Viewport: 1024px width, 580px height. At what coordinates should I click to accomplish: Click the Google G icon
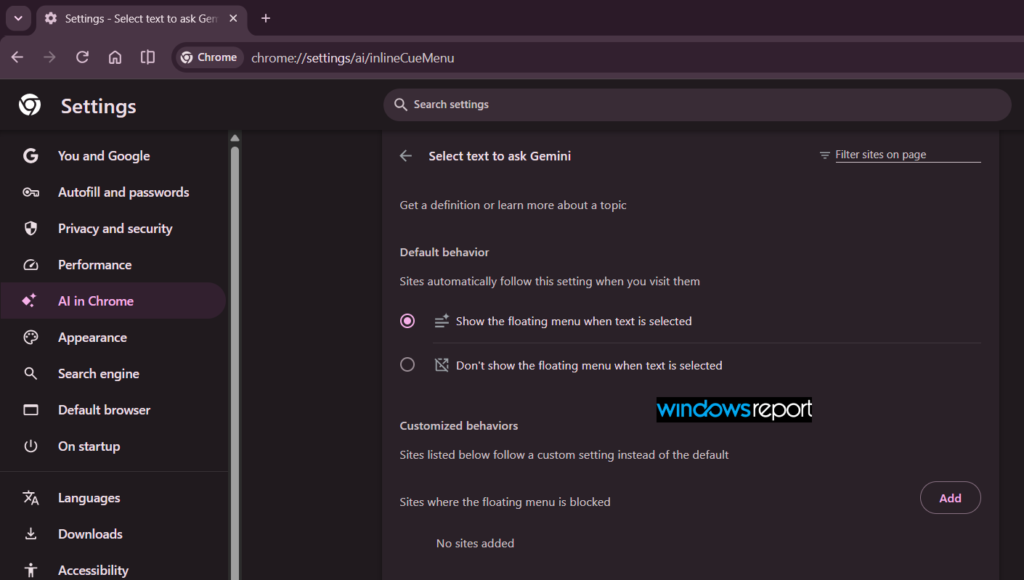tap(30, 156)
